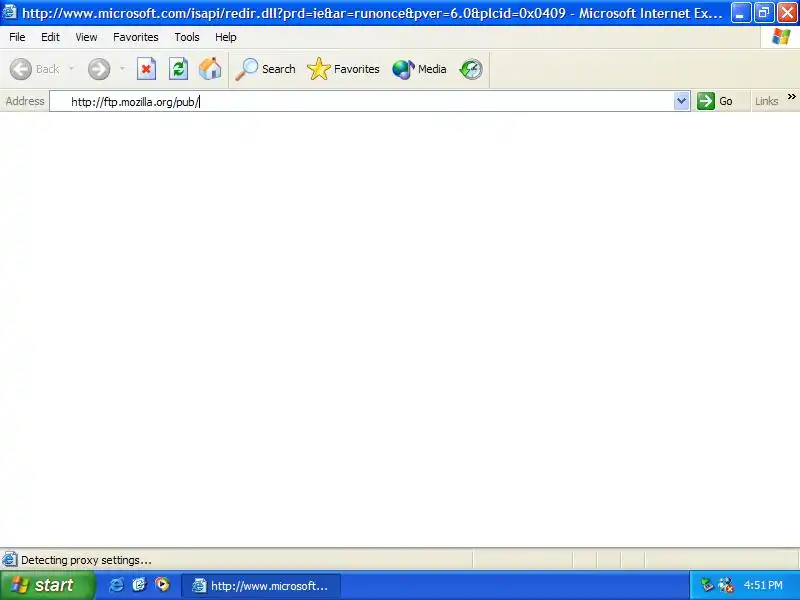Open the Edit menu

coord(50,37)
